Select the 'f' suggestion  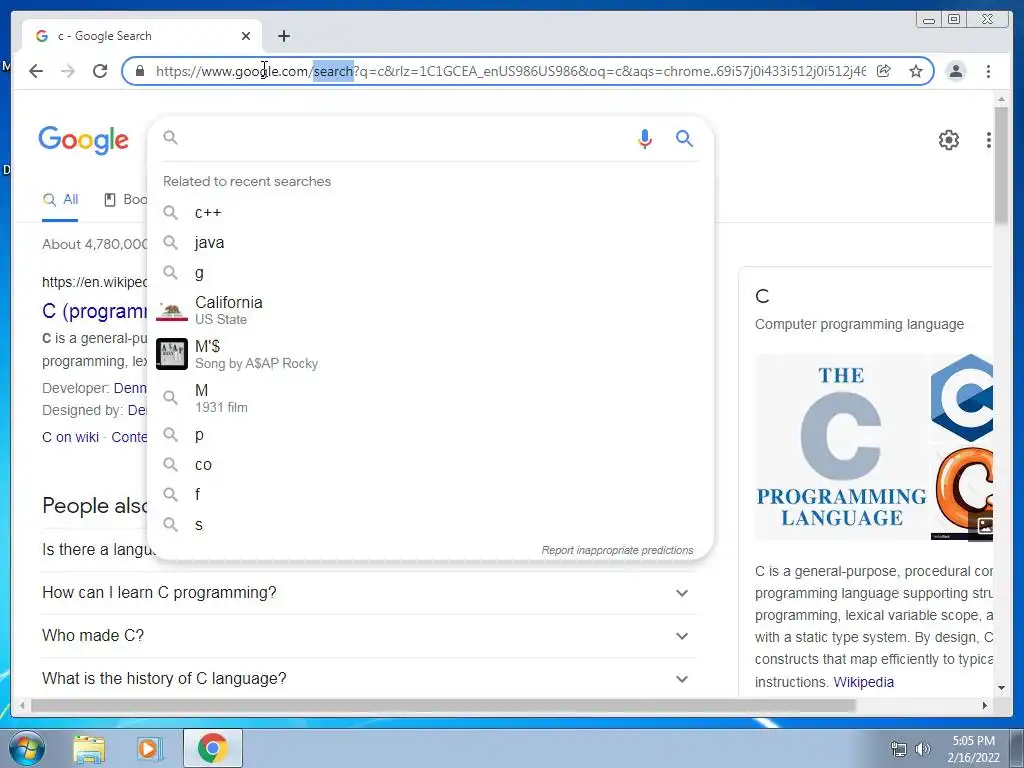pyautogui.click(x=430, y=495)
